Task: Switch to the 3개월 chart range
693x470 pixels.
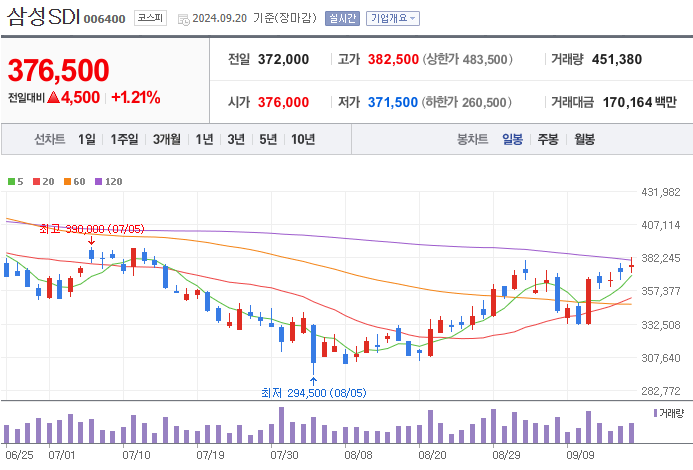Action: (167, 140)
